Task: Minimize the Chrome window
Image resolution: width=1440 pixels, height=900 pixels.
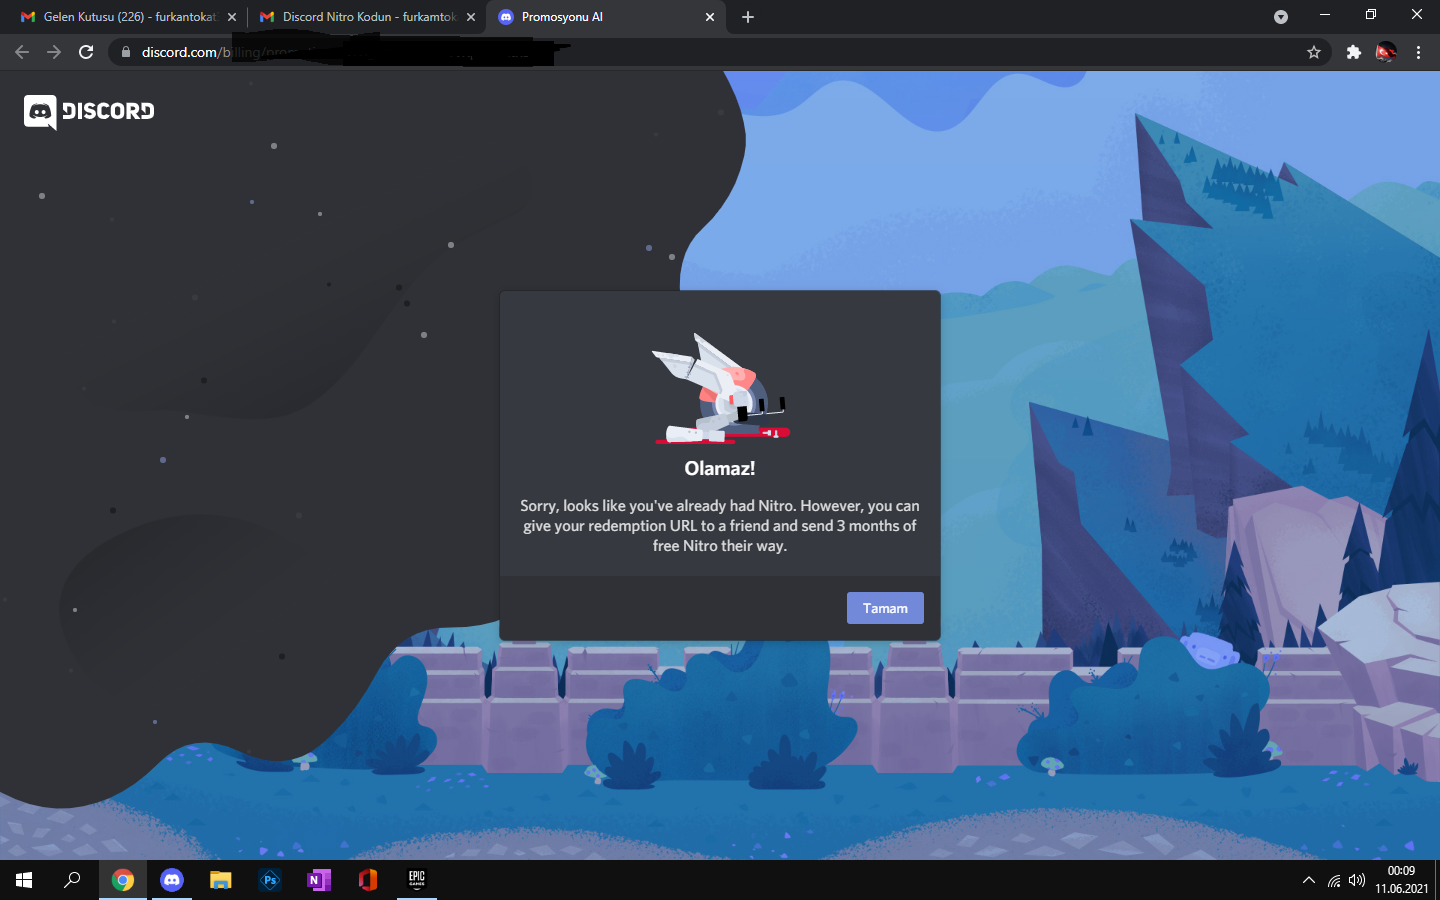Action: click(1325, 14)
